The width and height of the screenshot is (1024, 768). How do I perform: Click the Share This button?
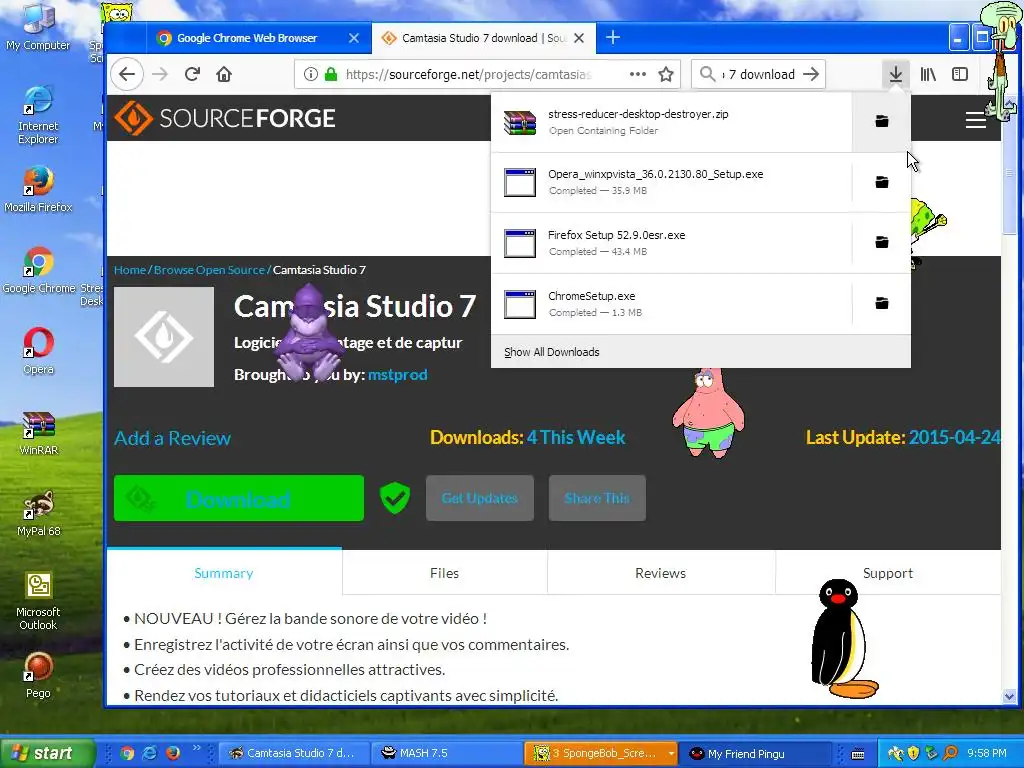tap(597, 498)
